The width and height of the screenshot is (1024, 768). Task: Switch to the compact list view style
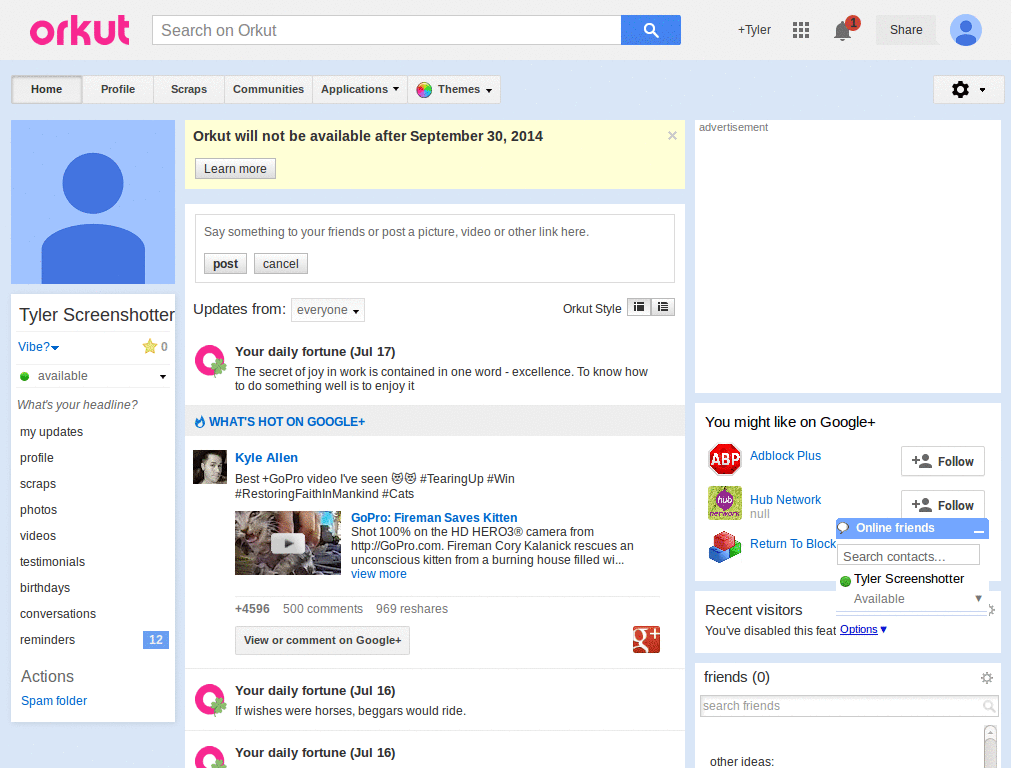point(639,307)
